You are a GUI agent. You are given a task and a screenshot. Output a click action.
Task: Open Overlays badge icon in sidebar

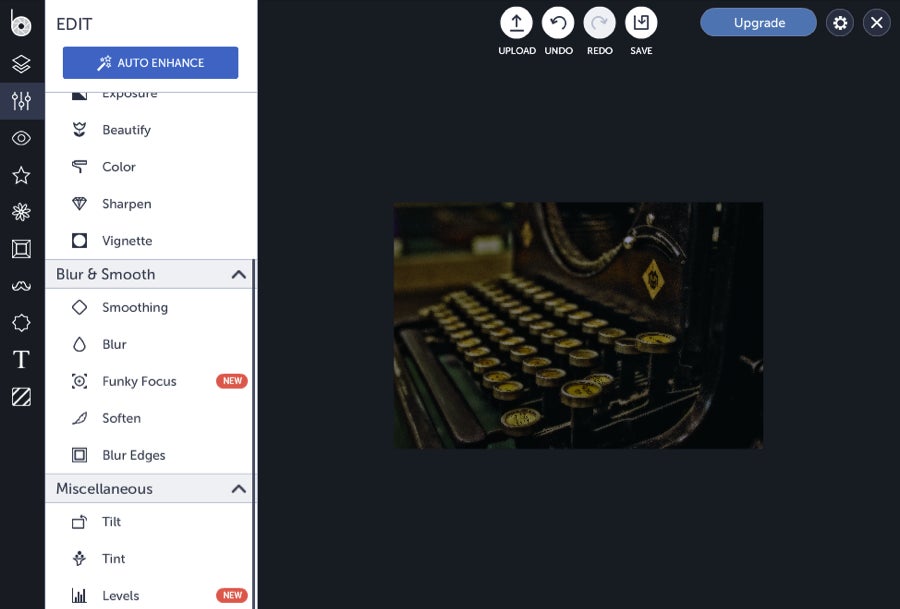[21, 323]
